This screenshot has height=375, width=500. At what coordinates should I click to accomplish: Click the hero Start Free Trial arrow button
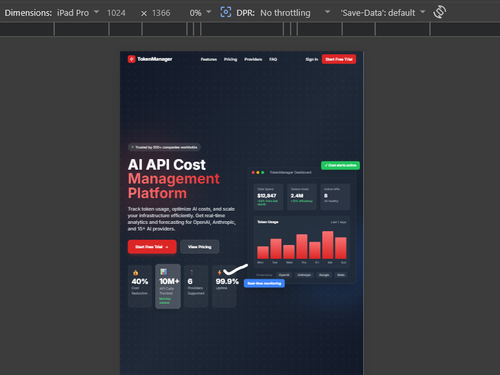152,247
